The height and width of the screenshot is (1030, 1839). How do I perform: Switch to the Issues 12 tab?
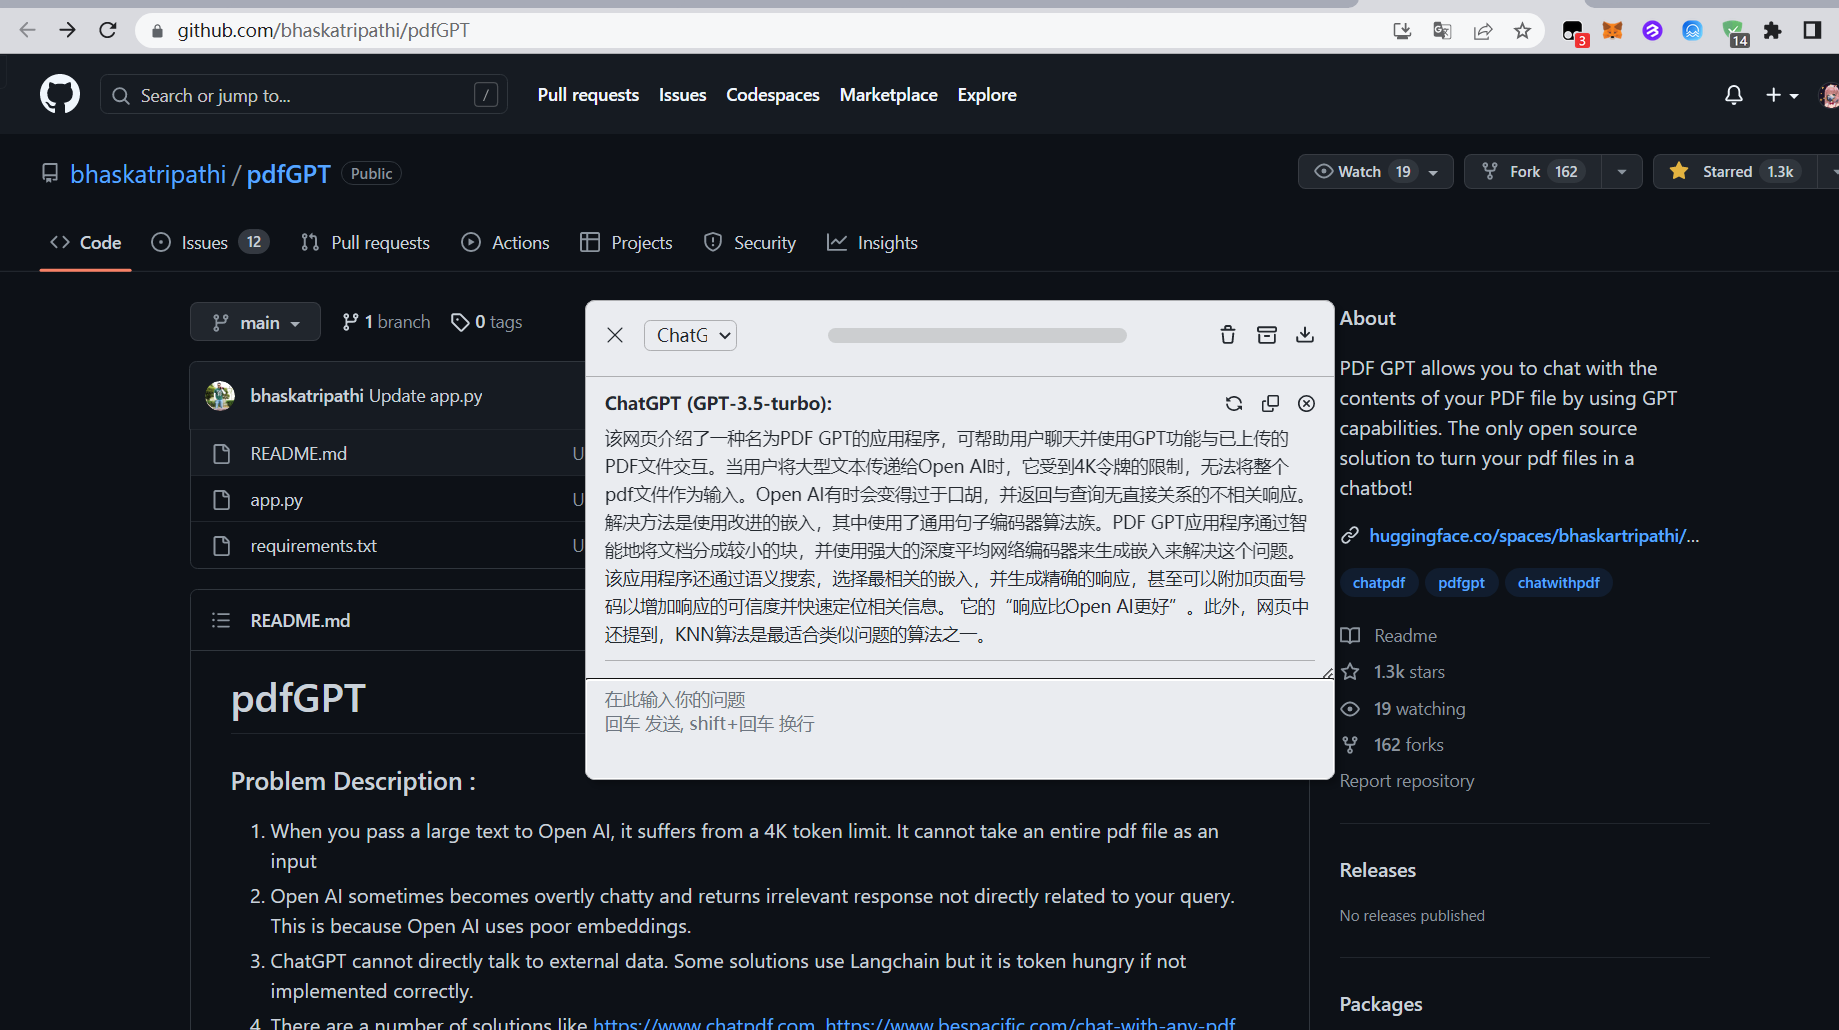click(x=210, y=243)
